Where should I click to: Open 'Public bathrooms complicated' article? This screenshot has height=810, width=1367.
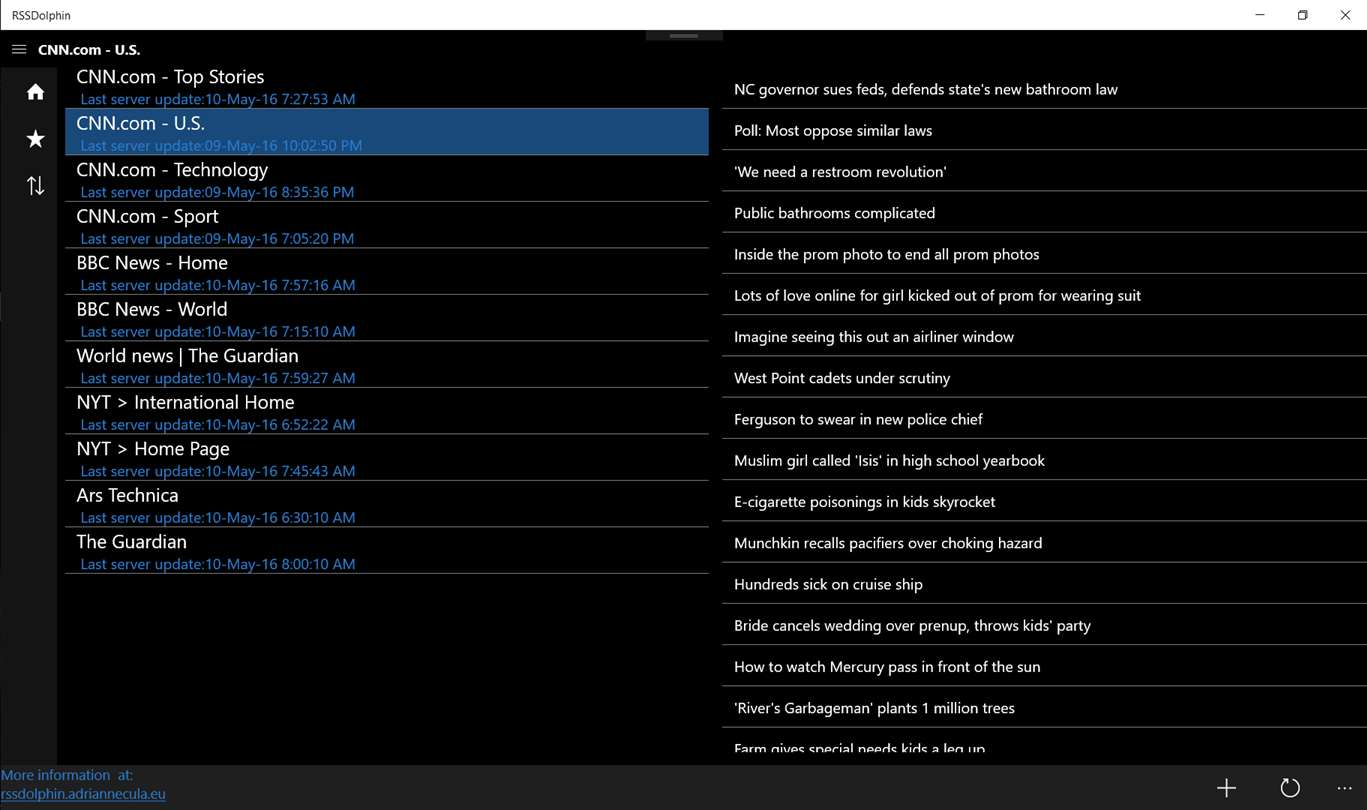point(1044,212)
